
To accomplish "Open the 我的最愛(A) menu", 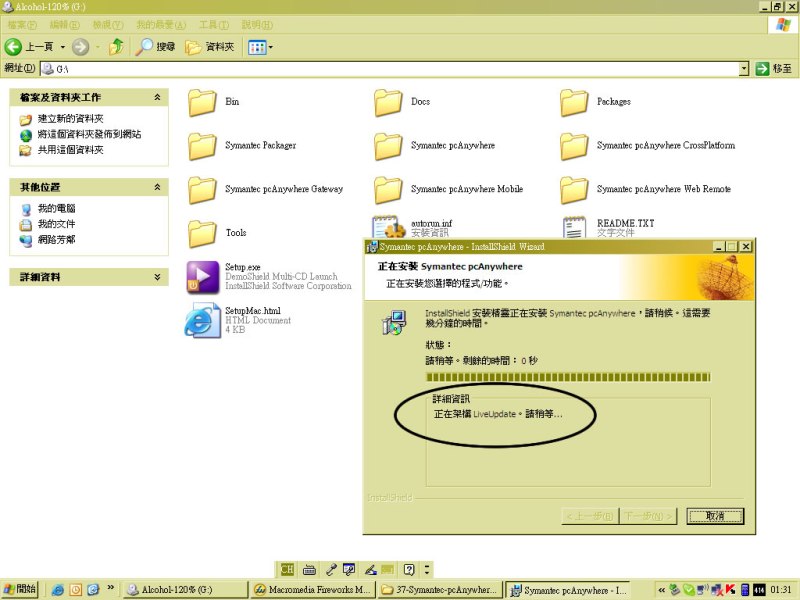I will point(161,24).
